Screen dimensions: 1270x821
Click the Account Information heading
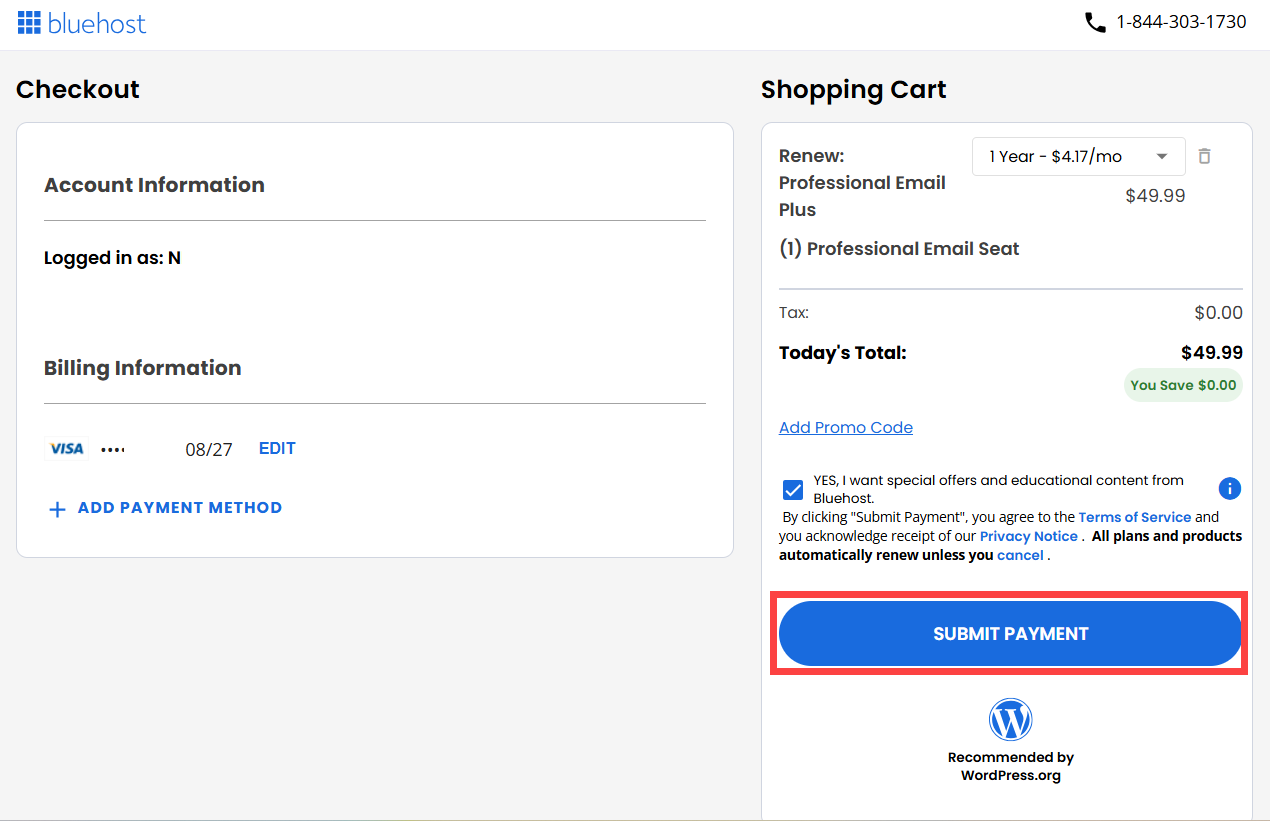[154, 185]
